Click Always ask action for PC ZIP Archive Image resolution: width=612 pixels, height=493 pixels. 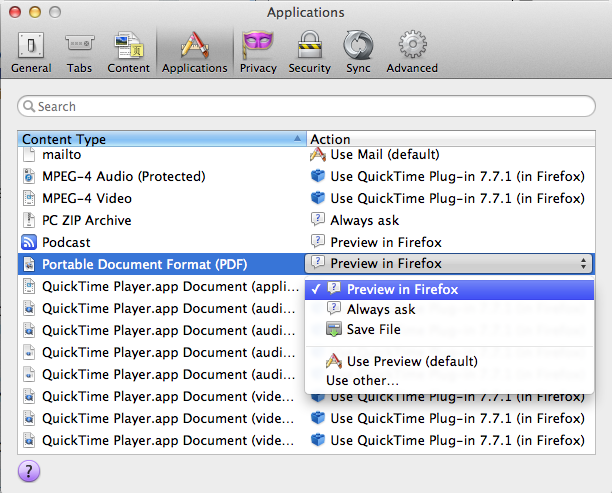coord(365,221)
